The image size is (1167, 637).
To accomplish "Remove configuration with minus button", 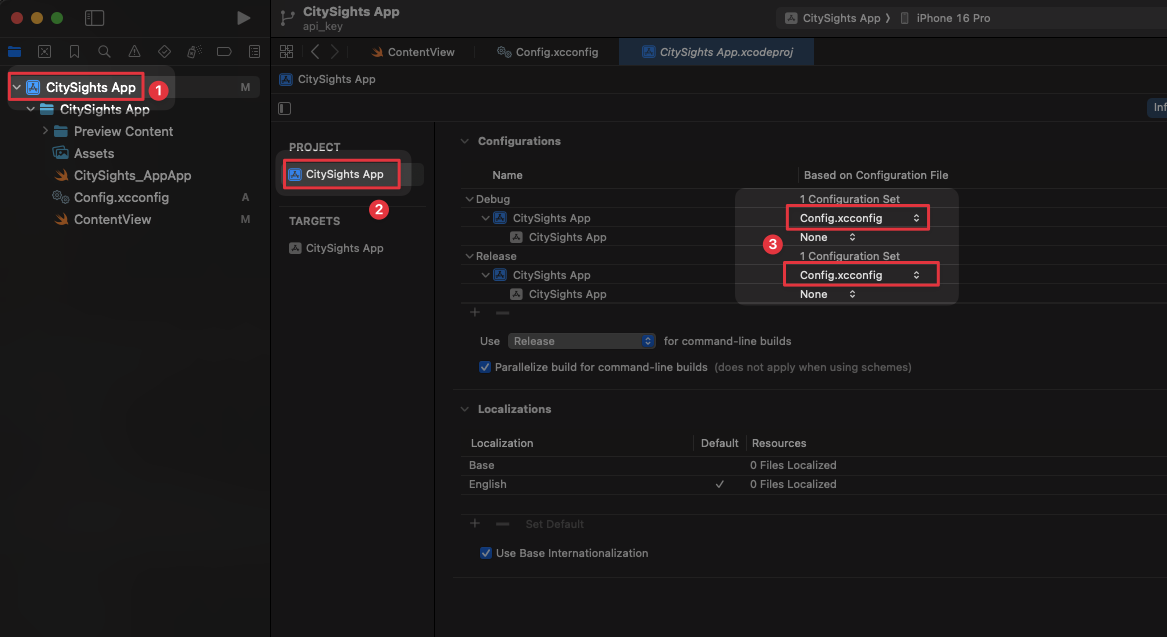I will [502, 313].
